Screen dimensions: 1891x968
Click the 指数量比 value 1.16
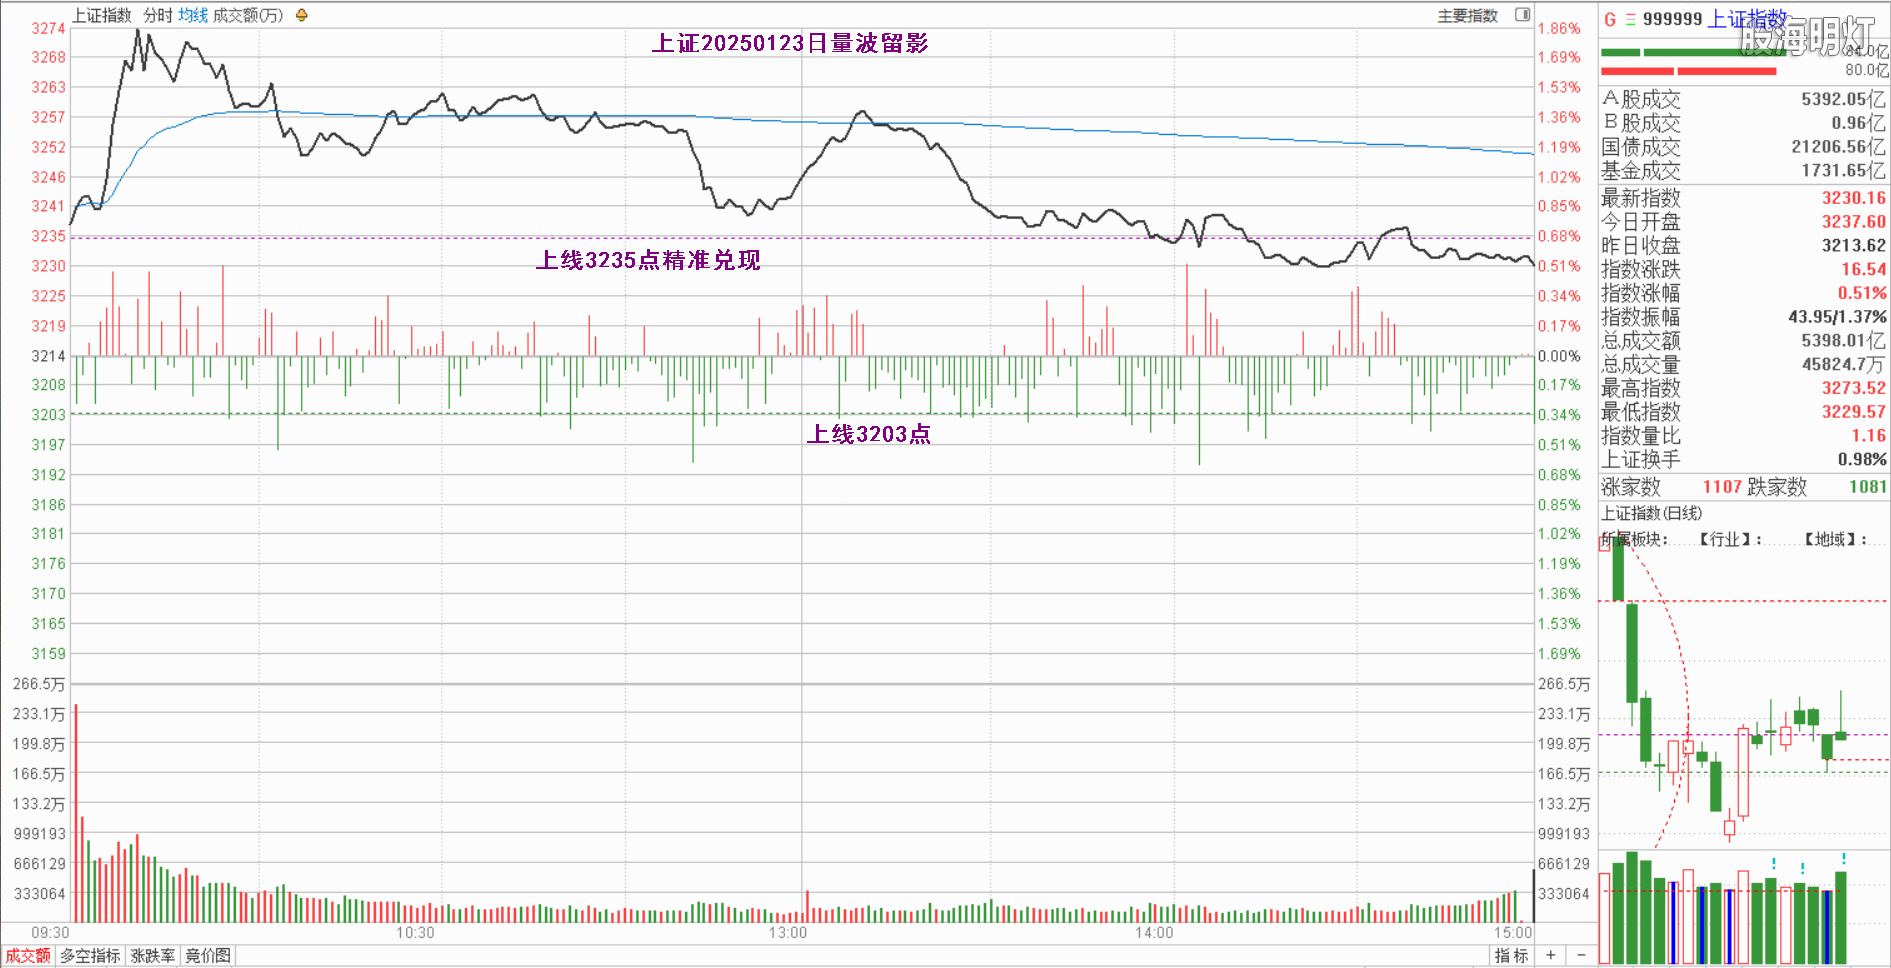(1868, 436)
